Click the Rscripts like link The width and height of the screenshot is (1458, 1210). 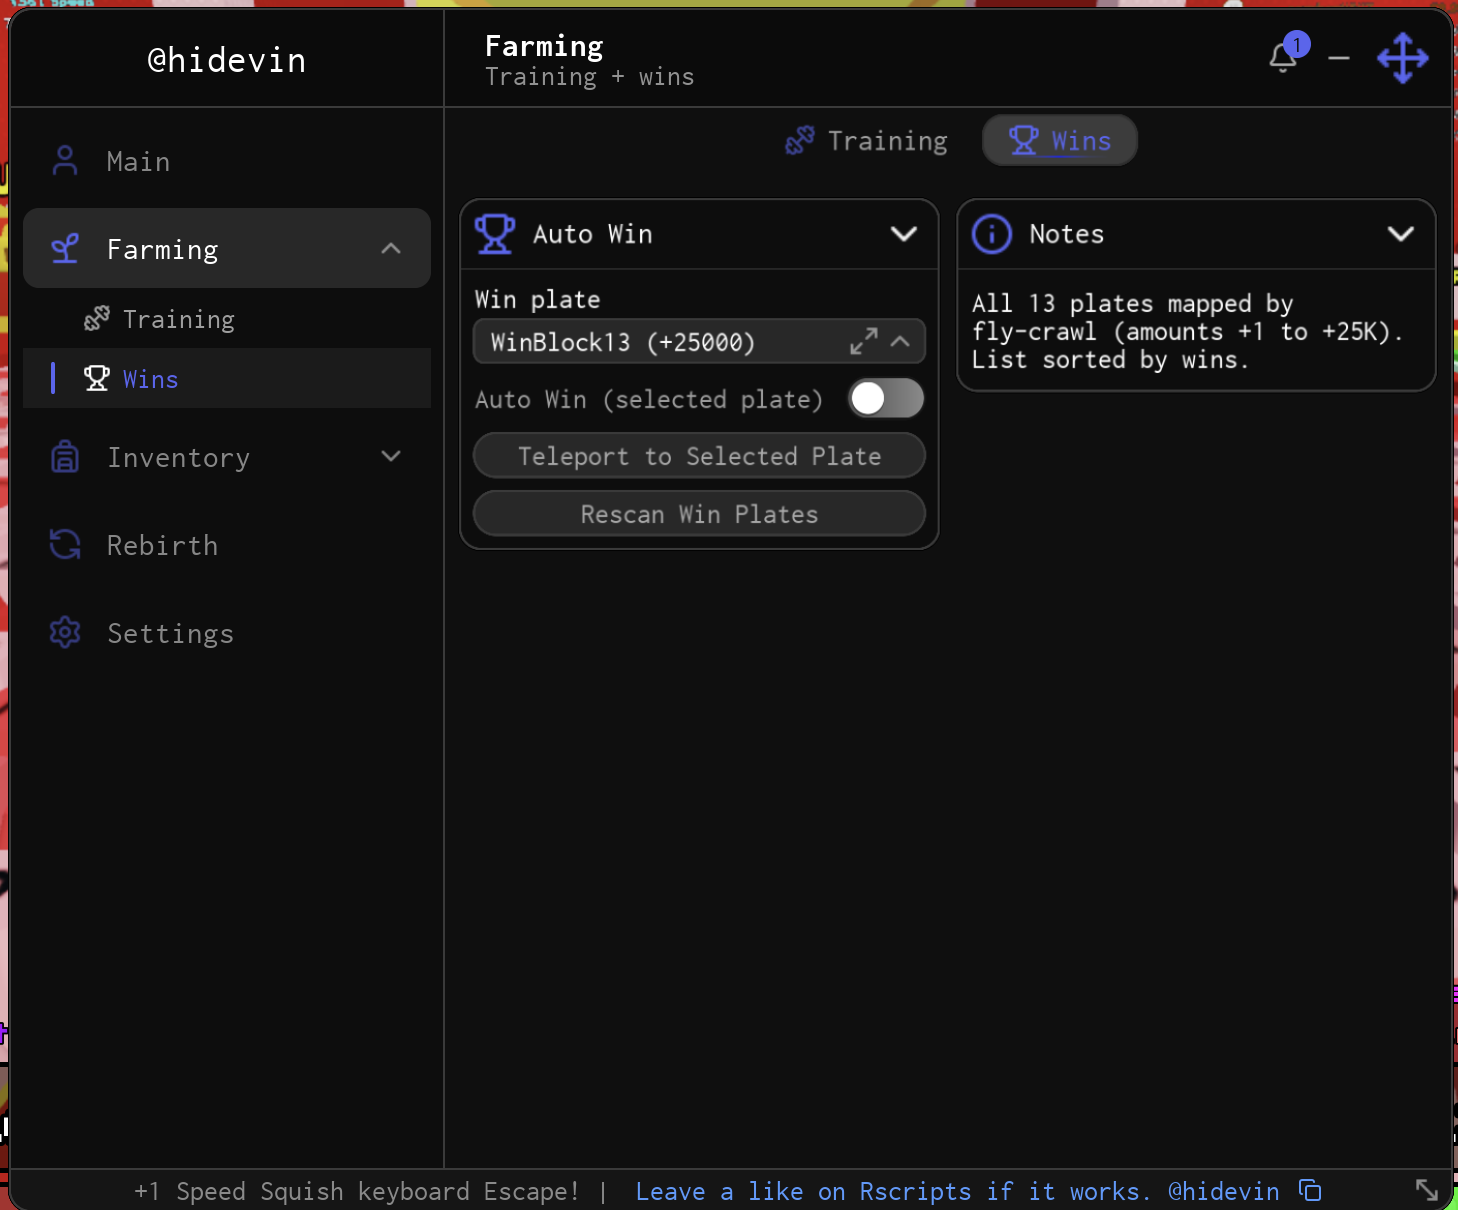coord(957,1191)
